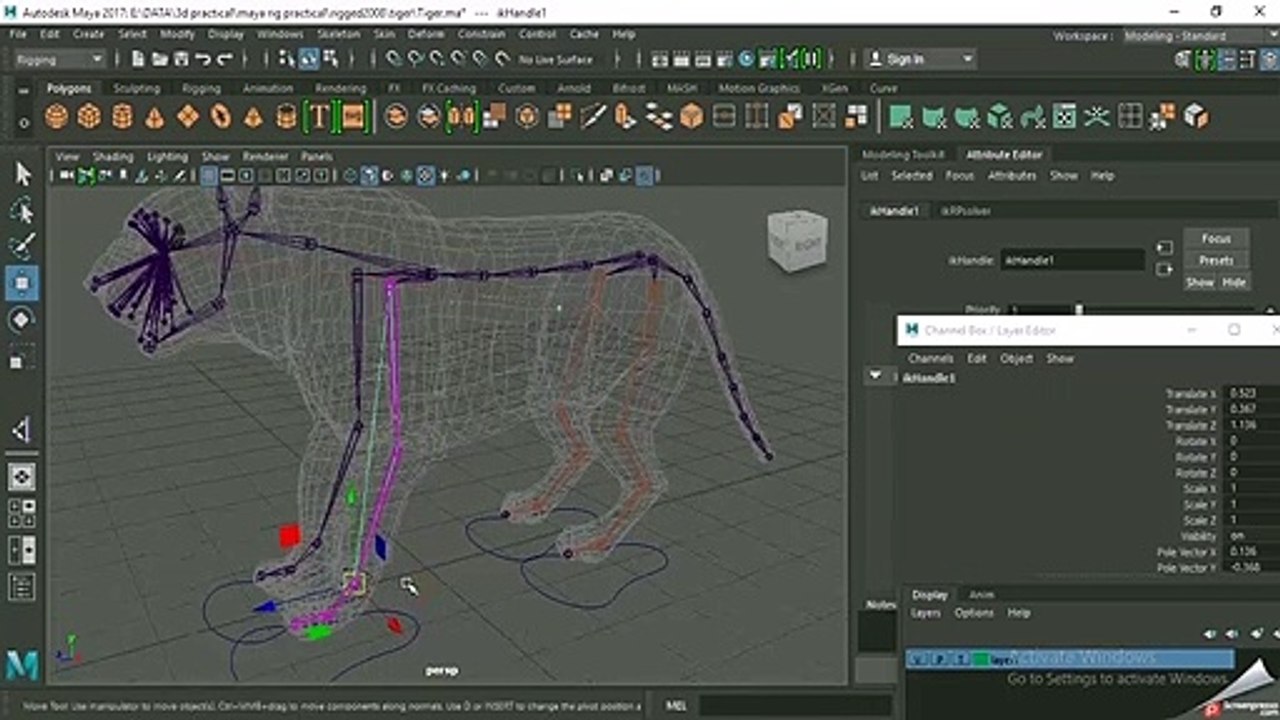Click the Show button beside Hide

pyautogui.click(x=1199, y=282)
